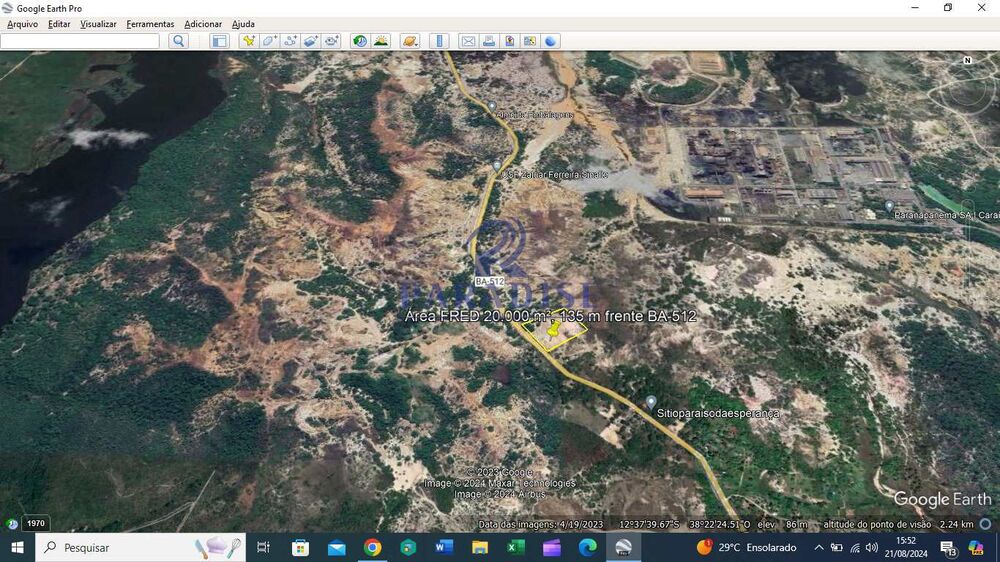This screenshot has width=1000, height=562.
Task: Click the email share icon
Action: (x=467, y=41)
